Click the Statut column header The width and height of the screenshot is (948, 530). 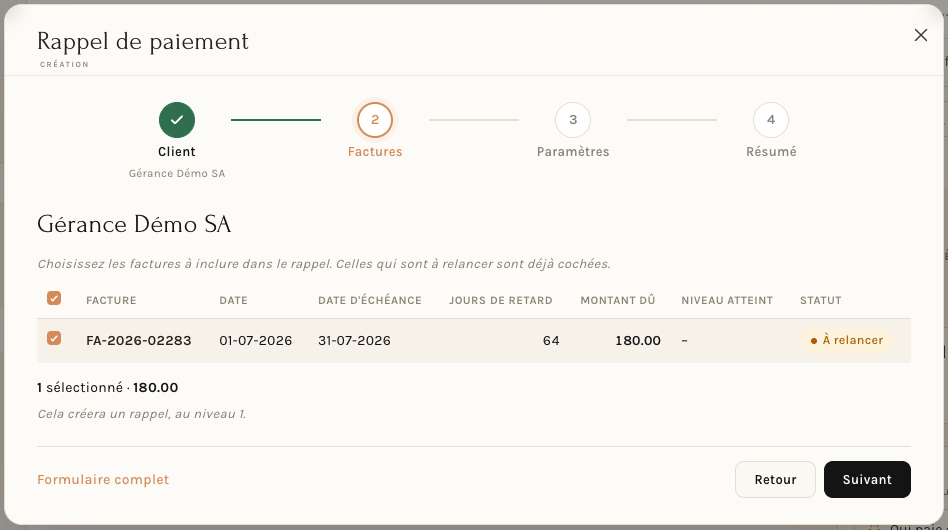820,300
